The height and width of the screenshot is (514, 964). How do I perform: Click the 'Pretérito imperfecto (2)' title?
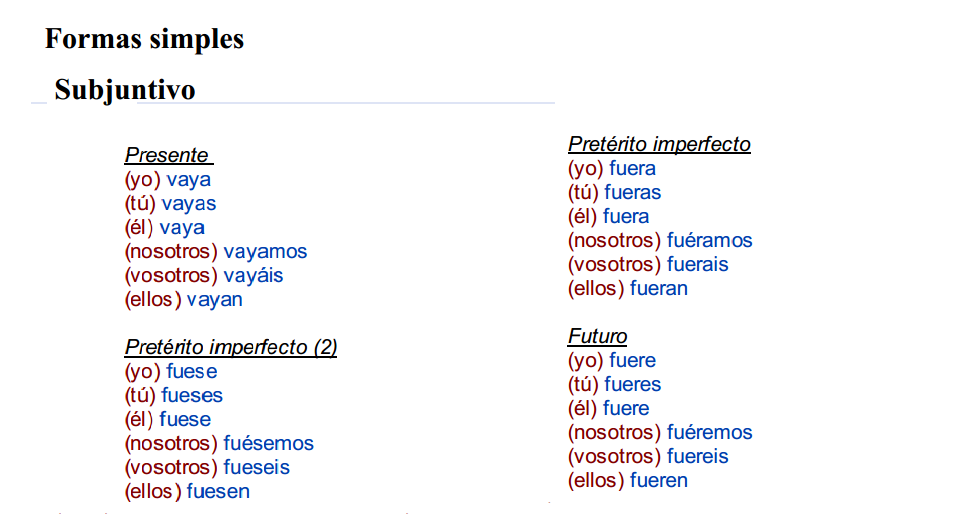pos(231,347)
